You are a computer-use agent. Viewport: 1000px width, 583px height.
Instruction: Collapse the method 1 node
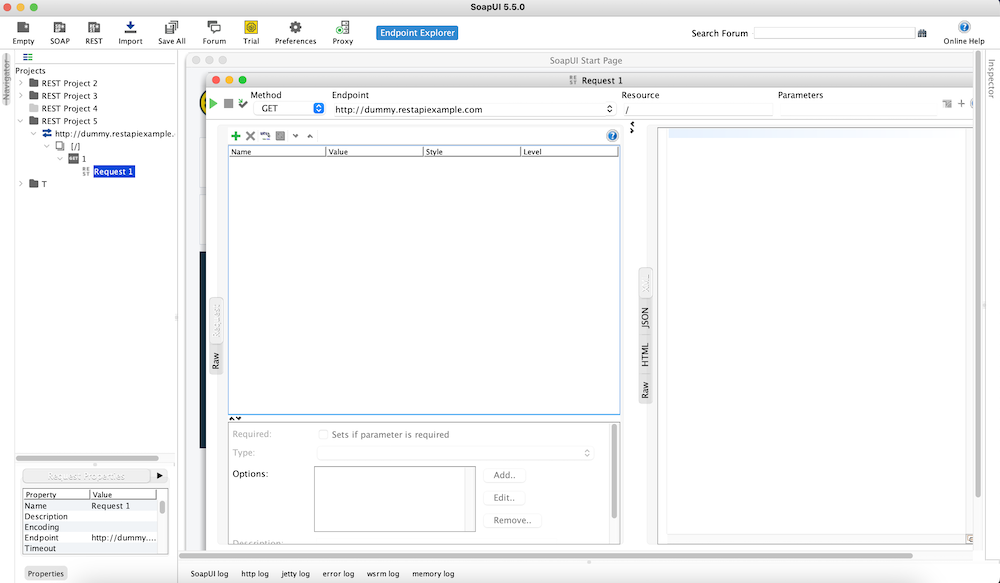[x=60, y=159]
